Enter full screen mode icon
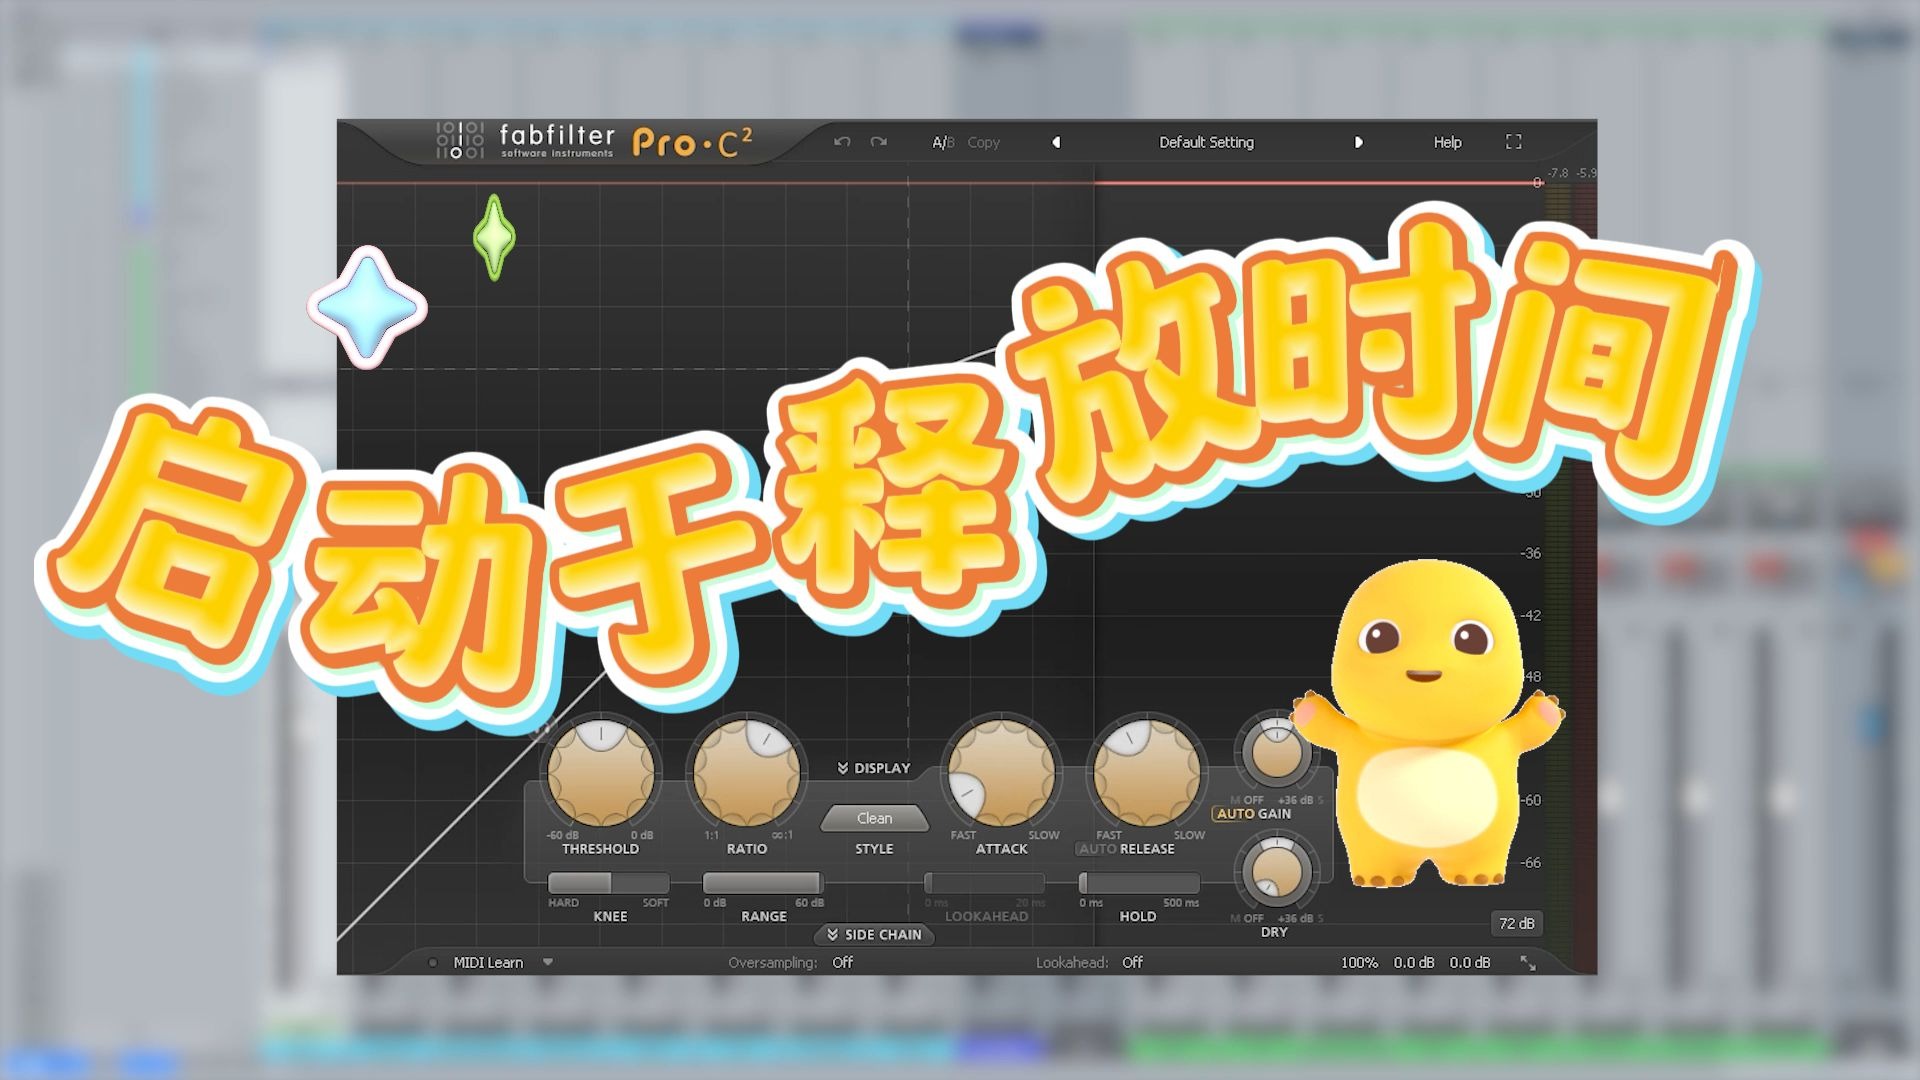 point(1513,142)
